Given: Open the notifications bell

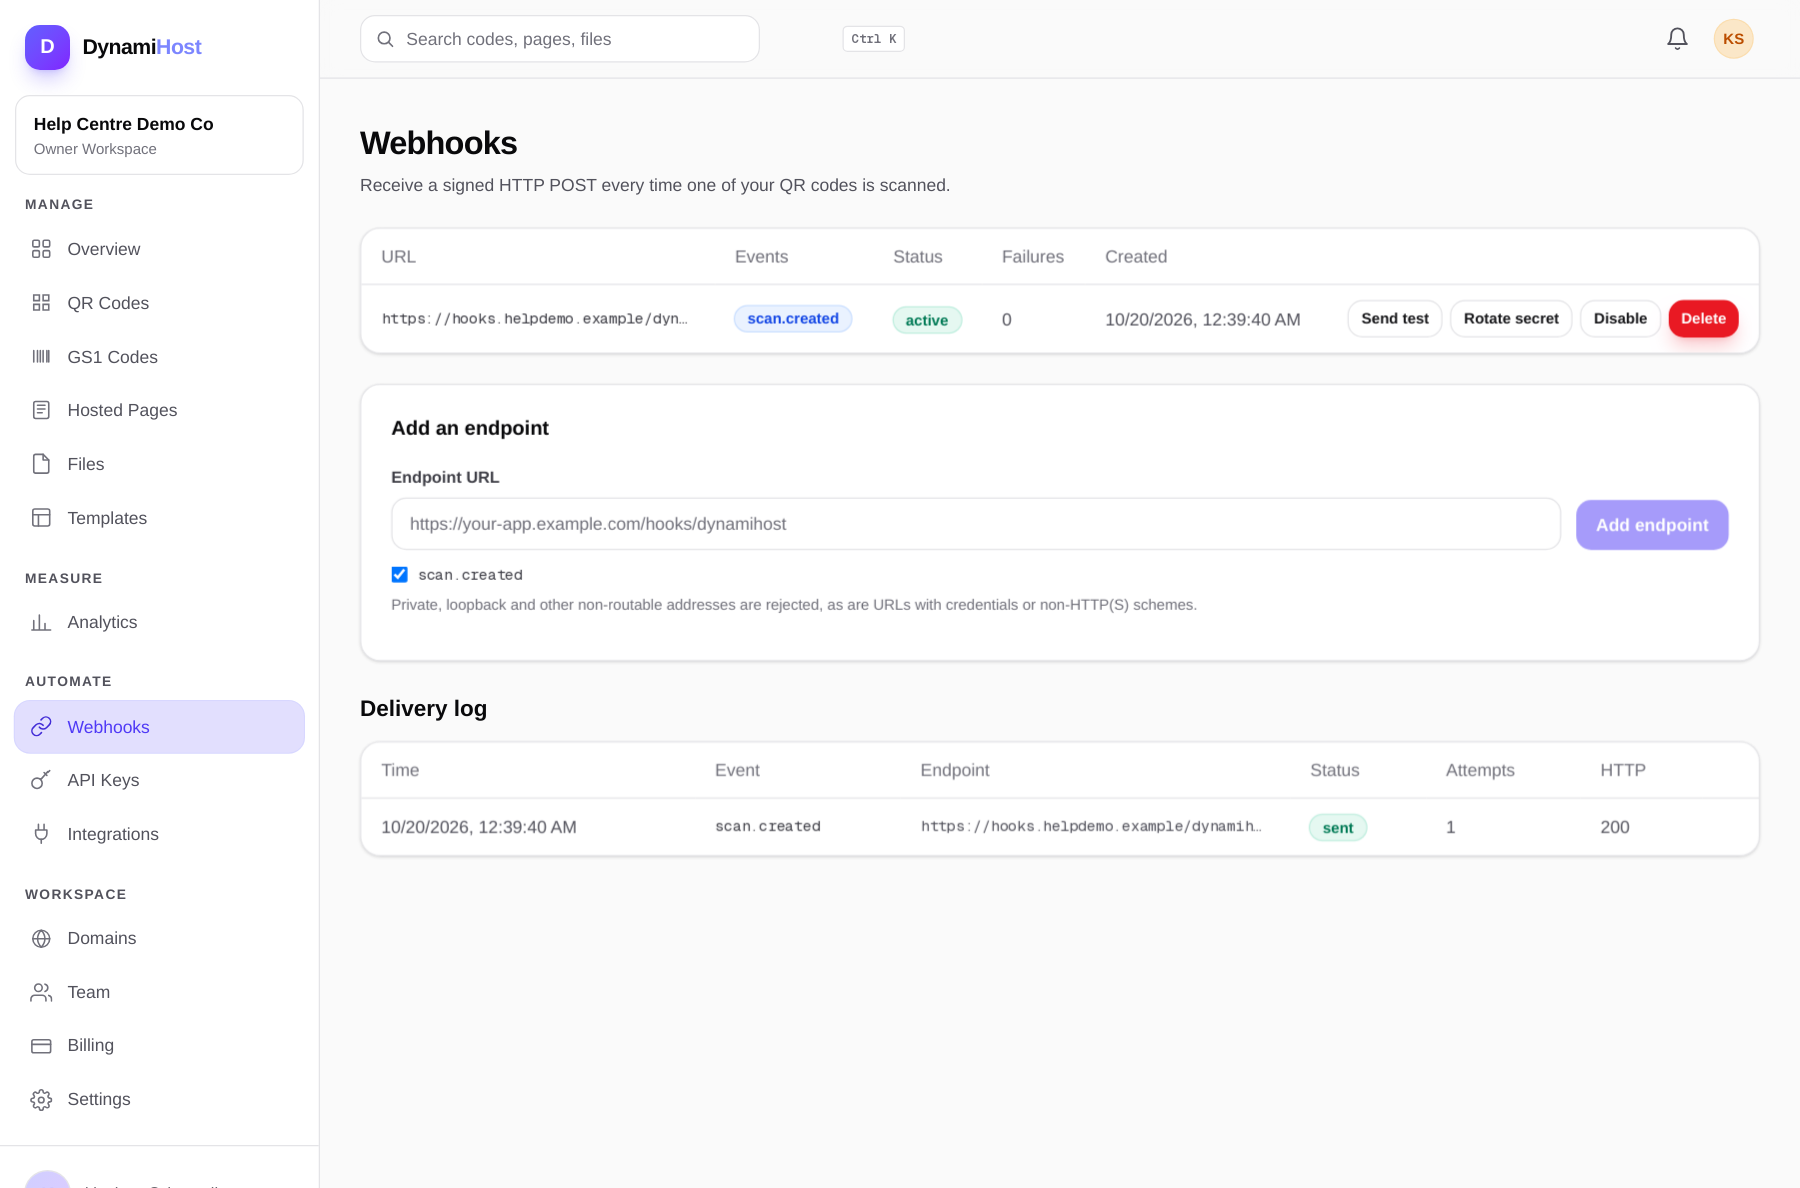Looking at the screenshot, I should point(1677,39).
